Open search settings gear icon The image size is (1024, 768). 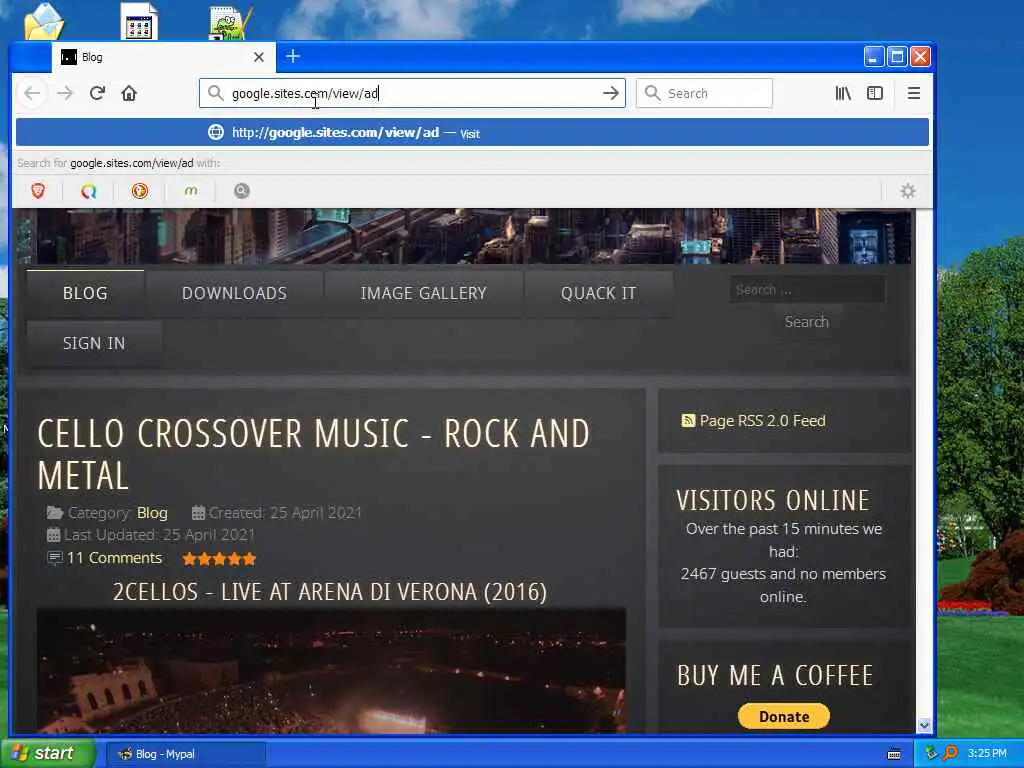(908, 191)
